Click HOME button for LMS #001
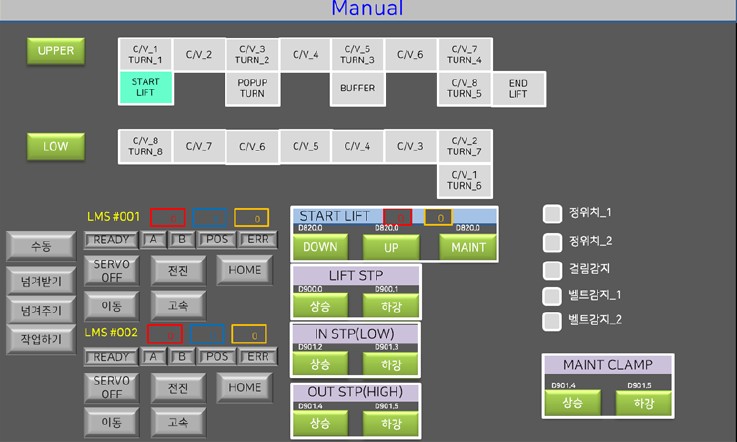 point(244,270)
